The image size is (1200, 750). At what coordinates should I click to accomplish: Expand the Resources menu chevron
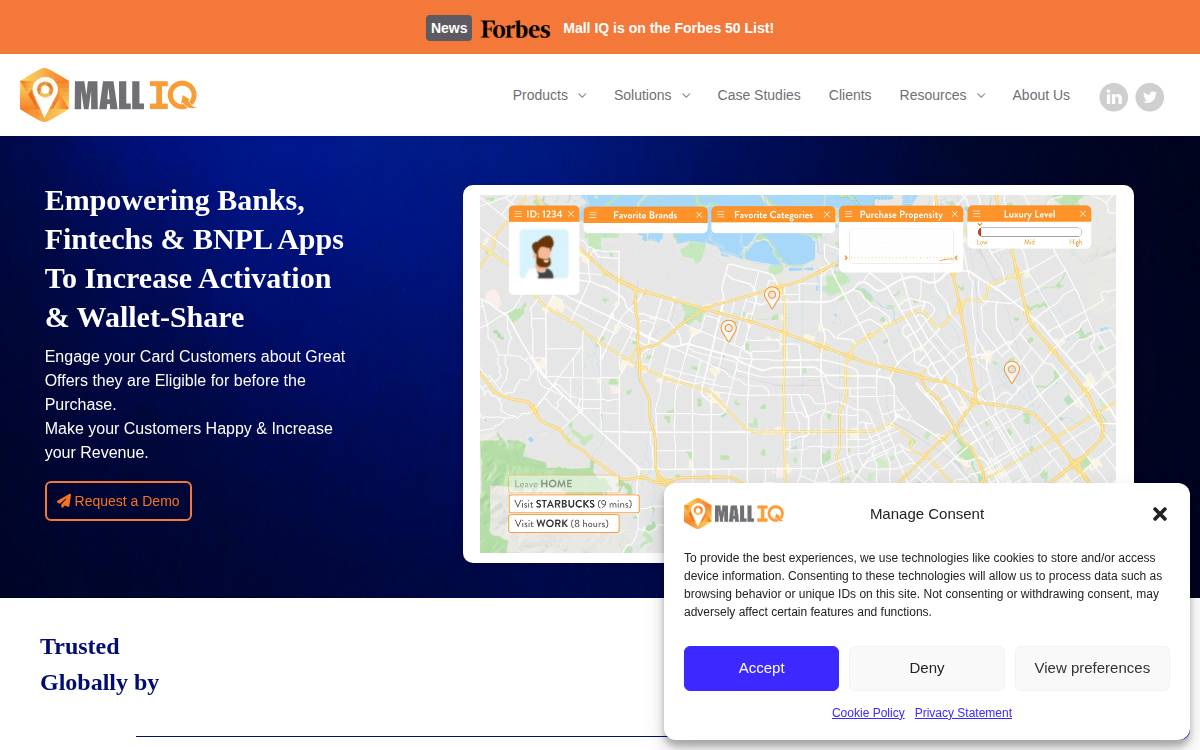(981, 96)
